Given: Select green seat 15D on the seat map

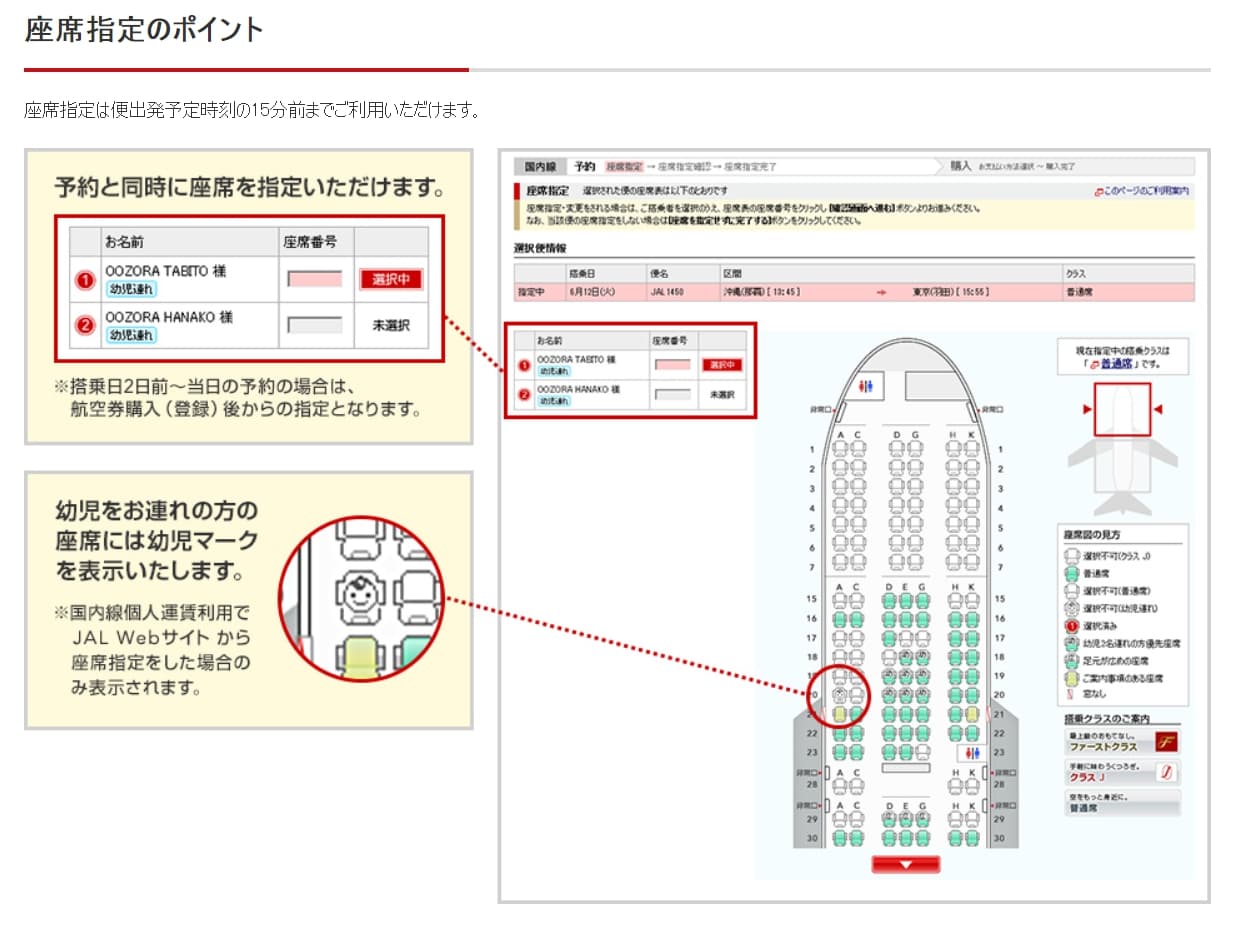Looking at the screenshot, I should 889,601.
